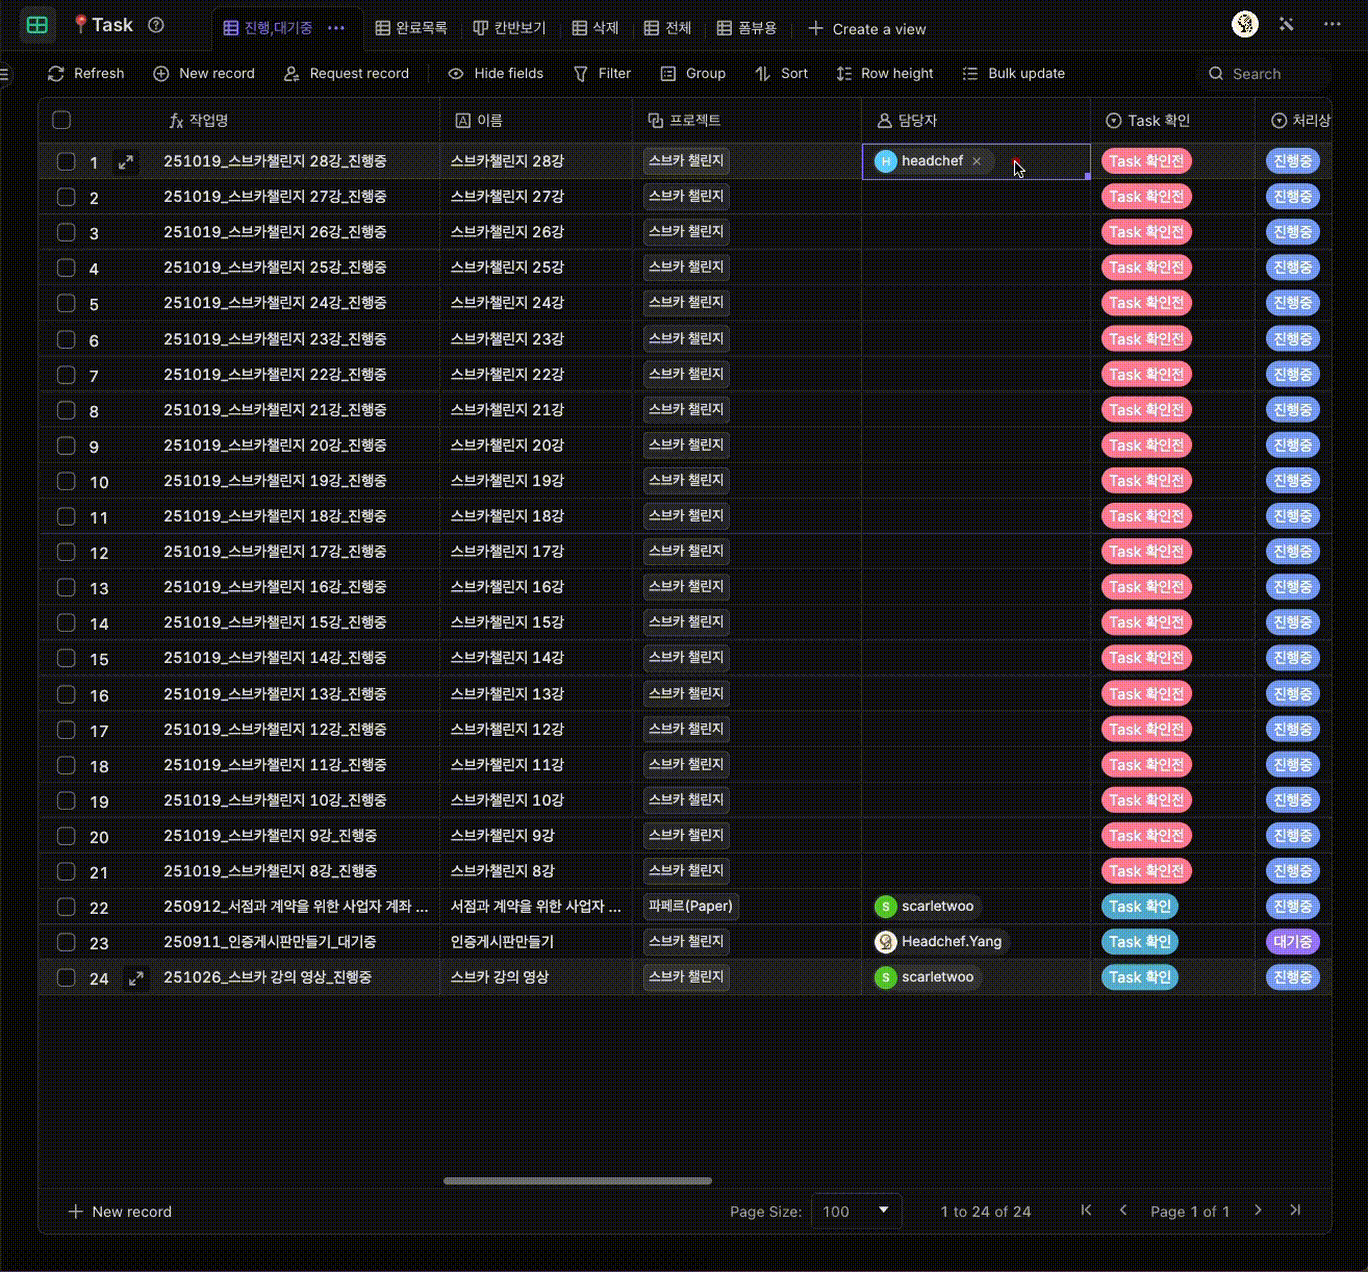1368x1272 pixels.
Task: Open options menu for 진행,대기중 view
Action: tap(337, 28)
